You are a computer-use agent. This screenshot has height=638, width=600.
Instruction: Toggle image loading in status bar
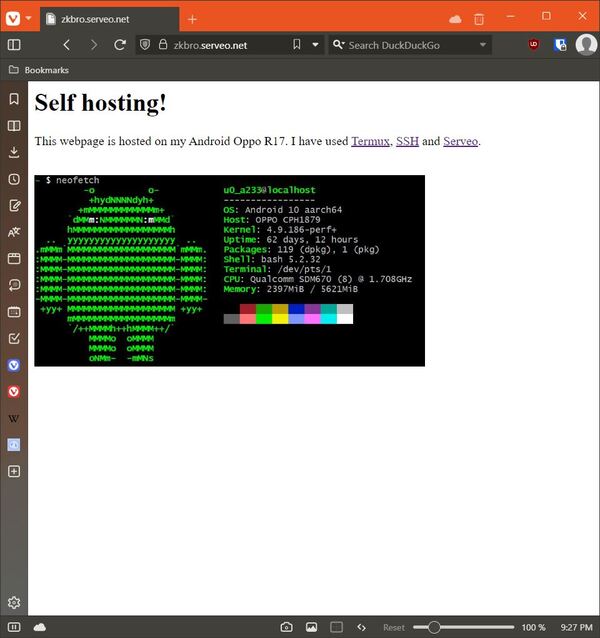(311, 627)
